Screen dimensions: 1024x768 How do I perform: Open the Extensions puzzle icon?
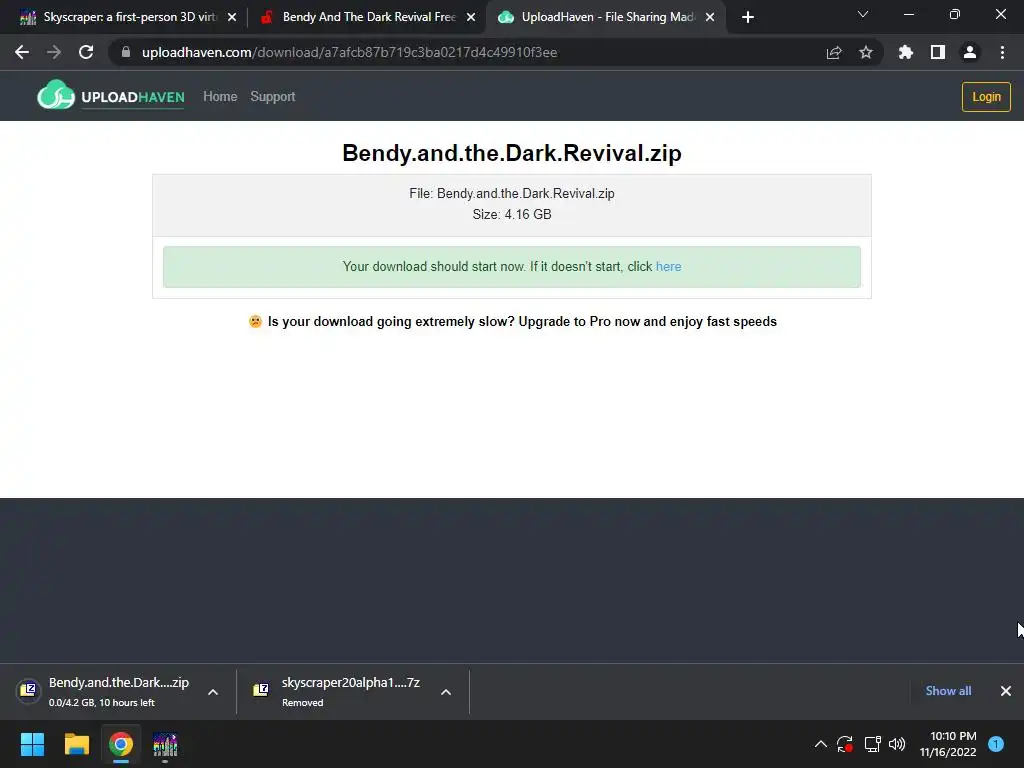click(906, 52)
